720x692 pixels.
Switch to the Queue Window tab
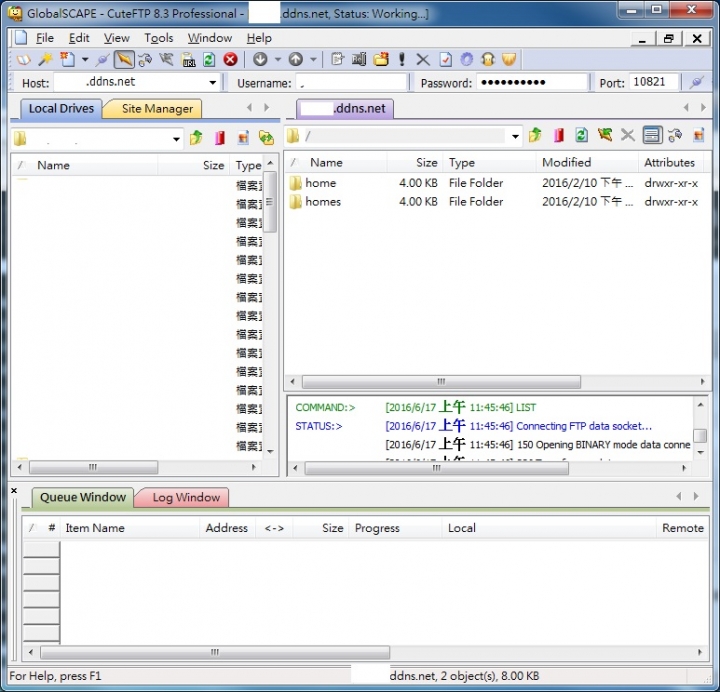[x=83, y=497]
